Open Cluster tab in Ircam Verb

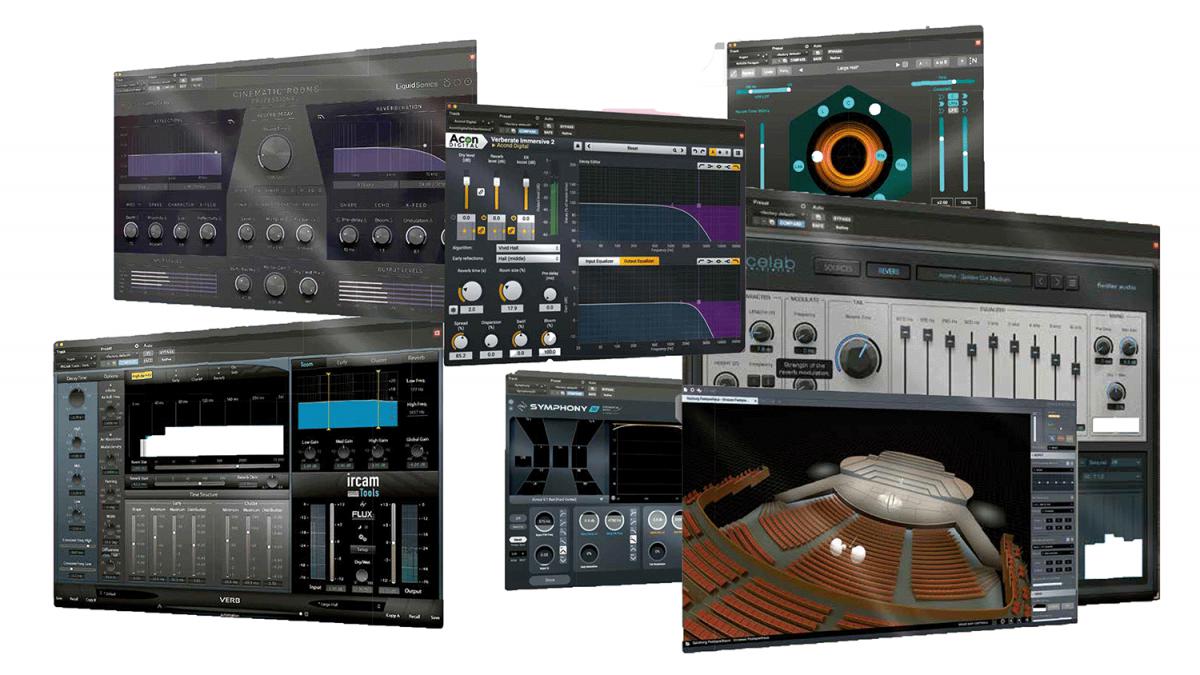pos(378,360)
